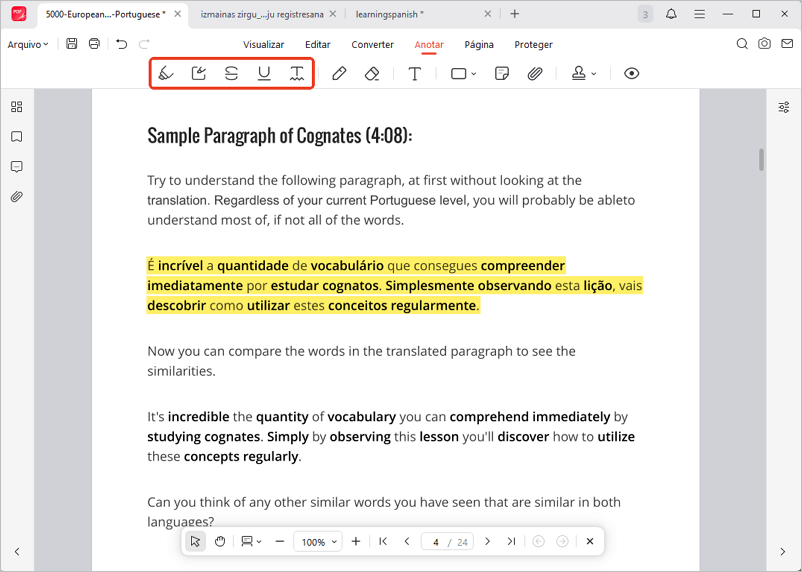
Task: Open notifications bell
Action: coord(671,14)
